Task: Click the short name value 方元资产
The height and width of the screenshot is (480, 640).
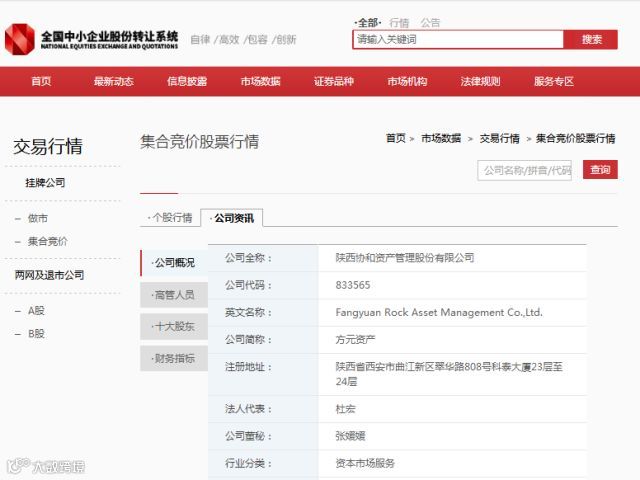Action: [355, 340]
